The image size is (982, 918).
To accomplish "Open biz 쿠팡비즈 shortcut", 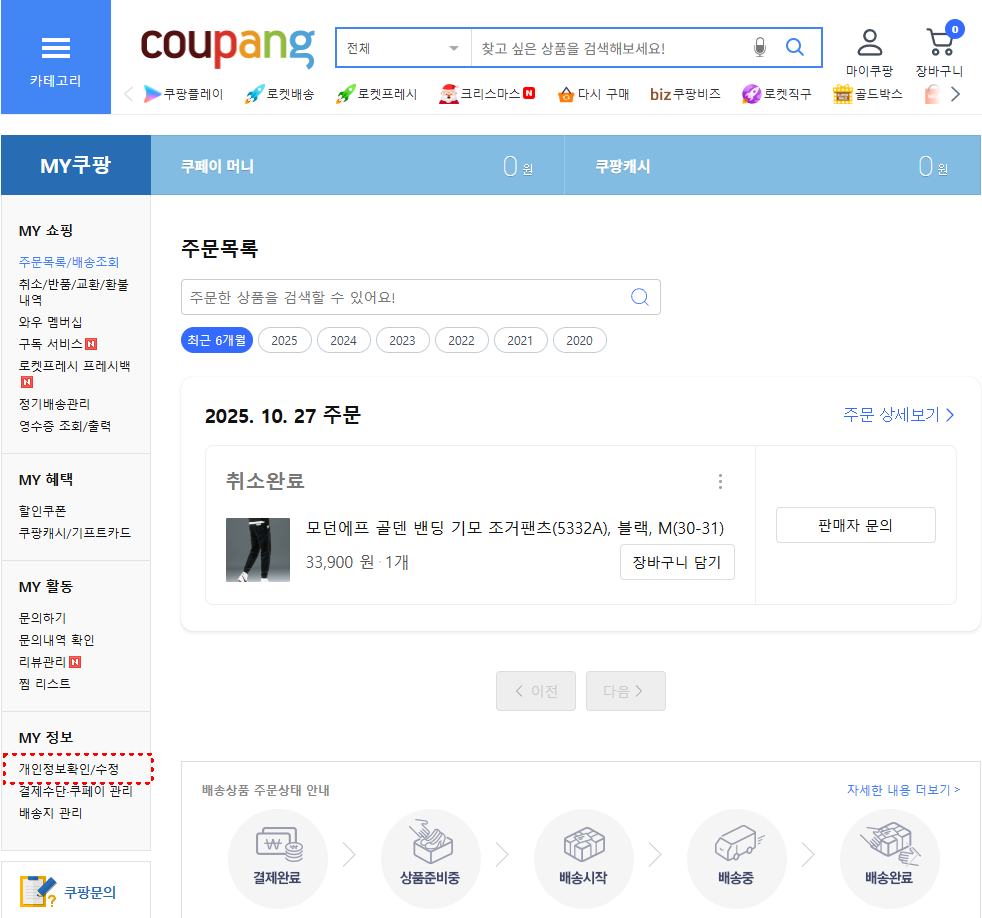I will pos(685,94).
